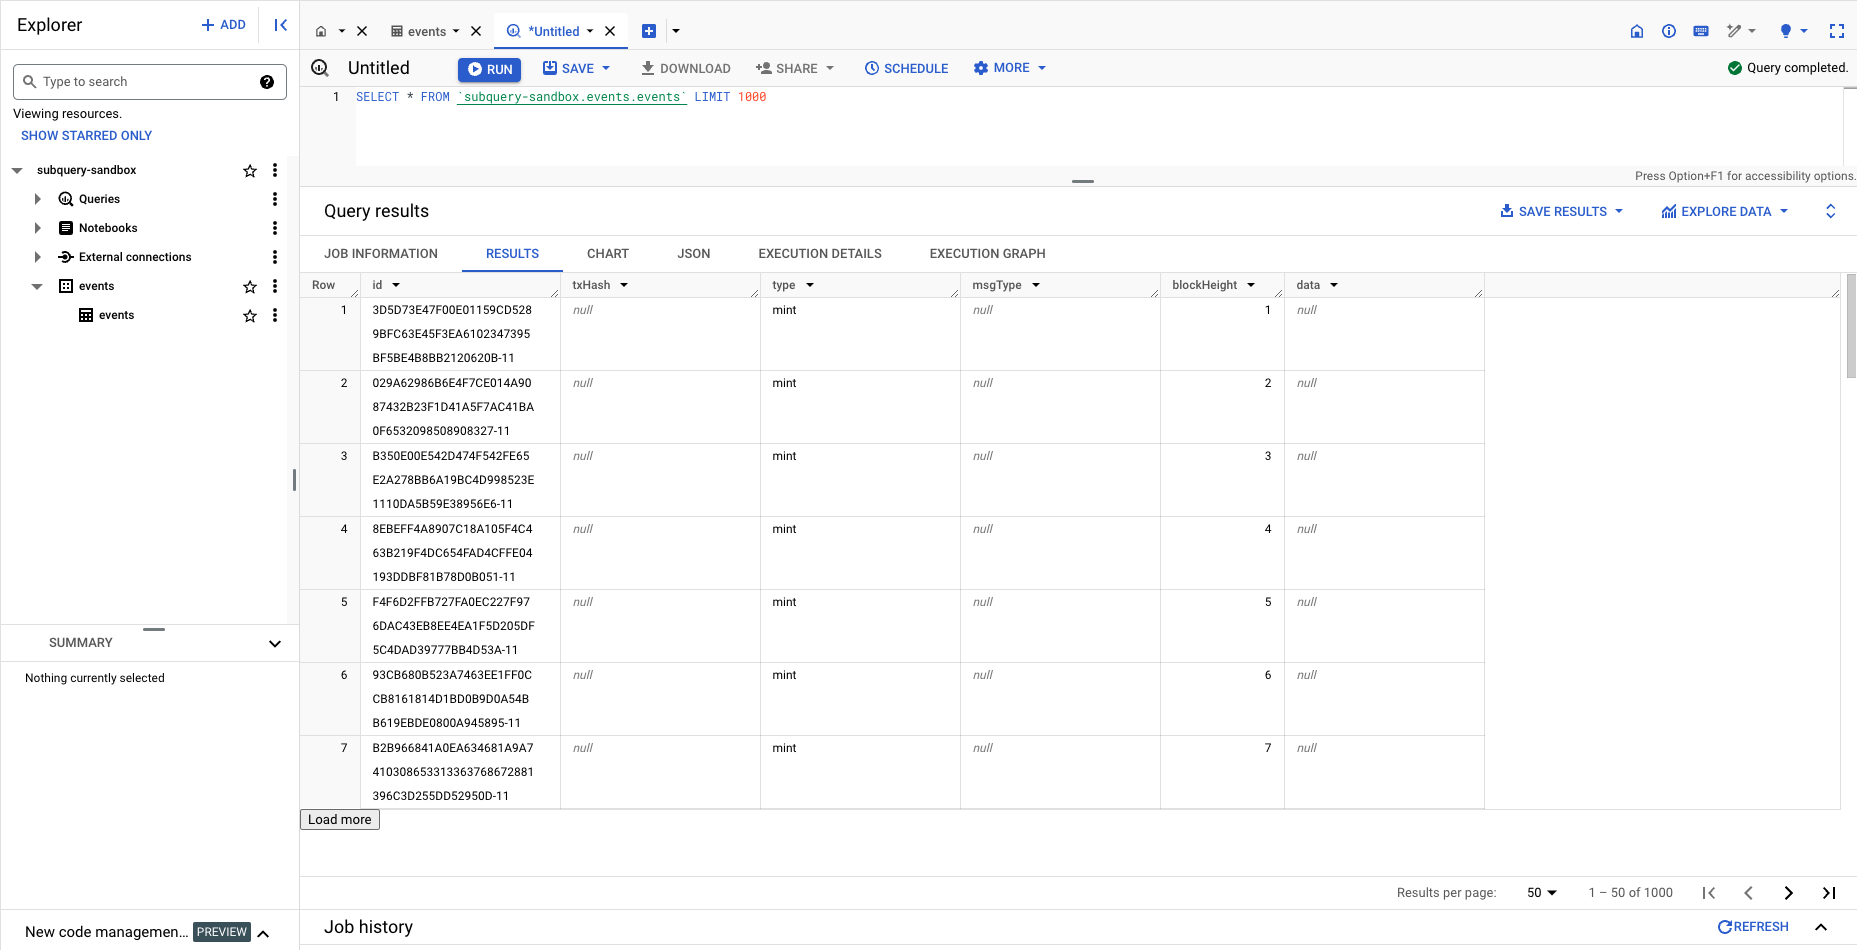Screen dimensions: 1857x950
Task: Open the new tab options dropdown arrow
Action: tap(676, 31)
